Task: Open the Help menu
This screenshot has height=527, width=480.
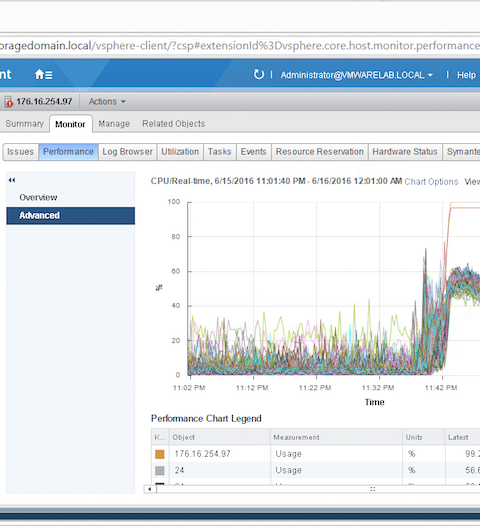Action: [x=466, y=75]
